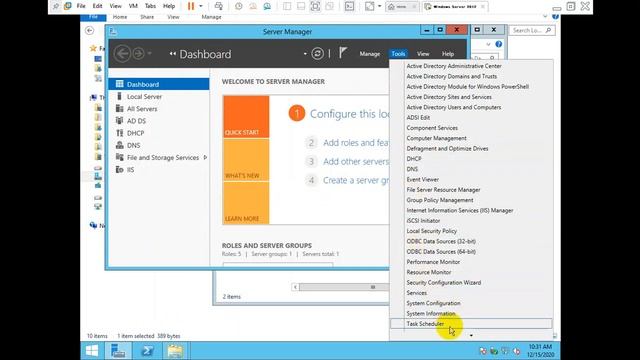Open the Windows Start button
Viewport: 640px width, 360px height.
(92, 351)
